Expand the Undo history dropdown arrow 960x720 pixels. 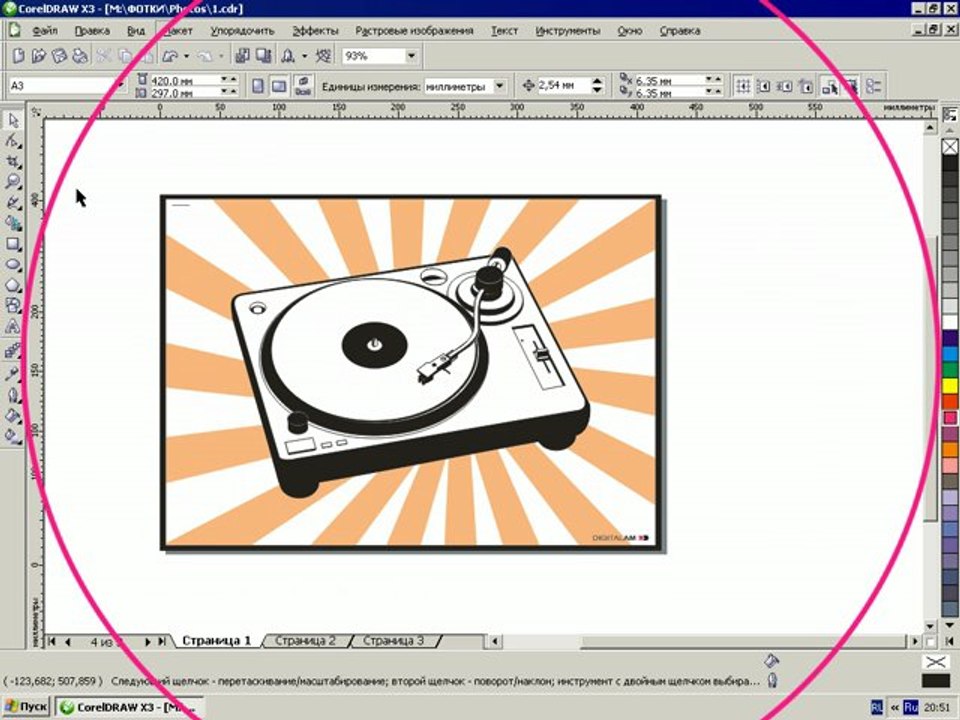(186, 56)
